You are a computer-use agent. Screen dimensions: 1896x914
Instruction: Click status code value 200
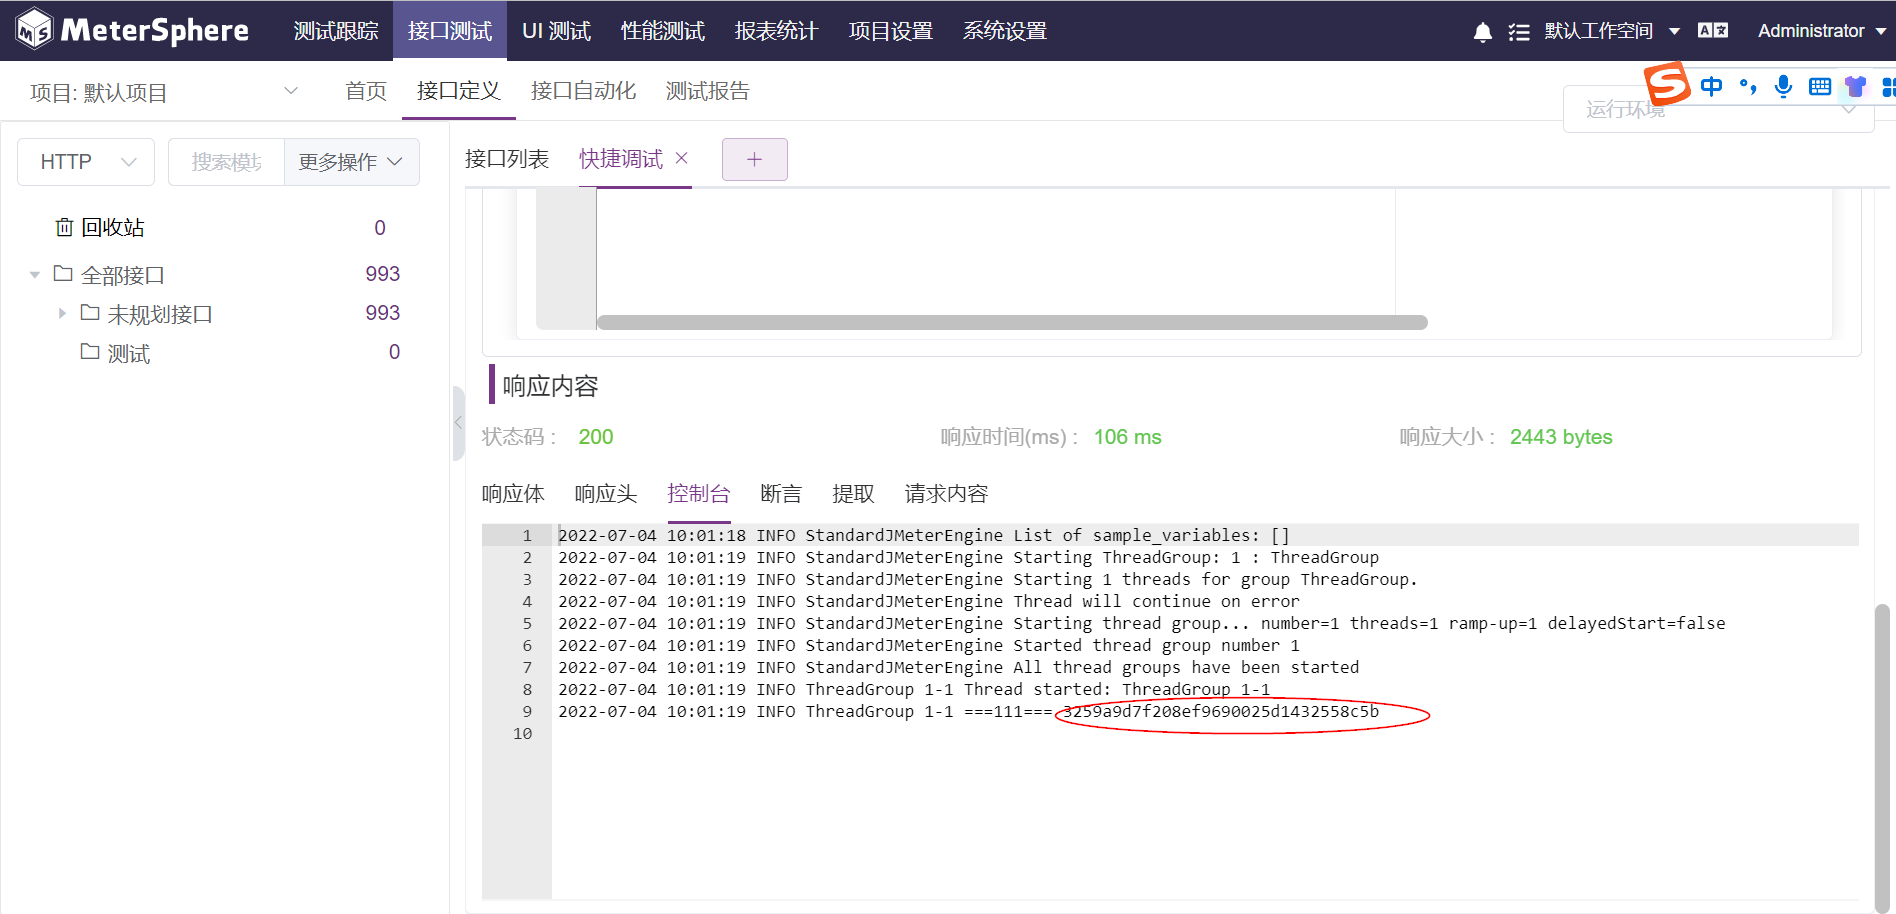[596, 437]
